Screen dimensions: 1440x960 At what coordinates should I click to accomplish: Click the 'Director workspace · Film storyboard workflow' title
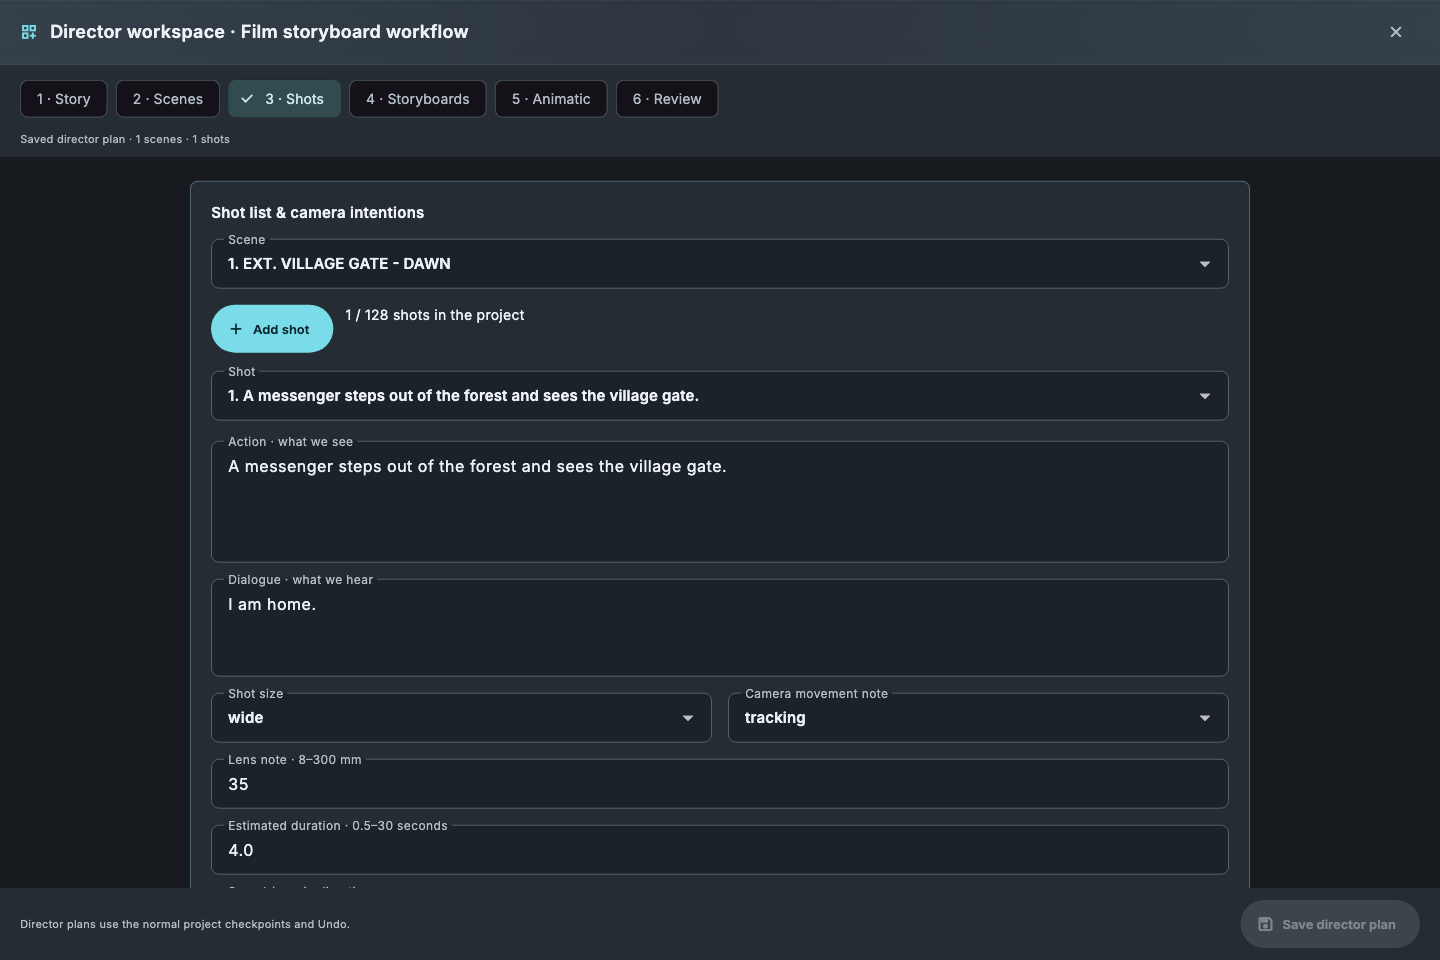259,32
